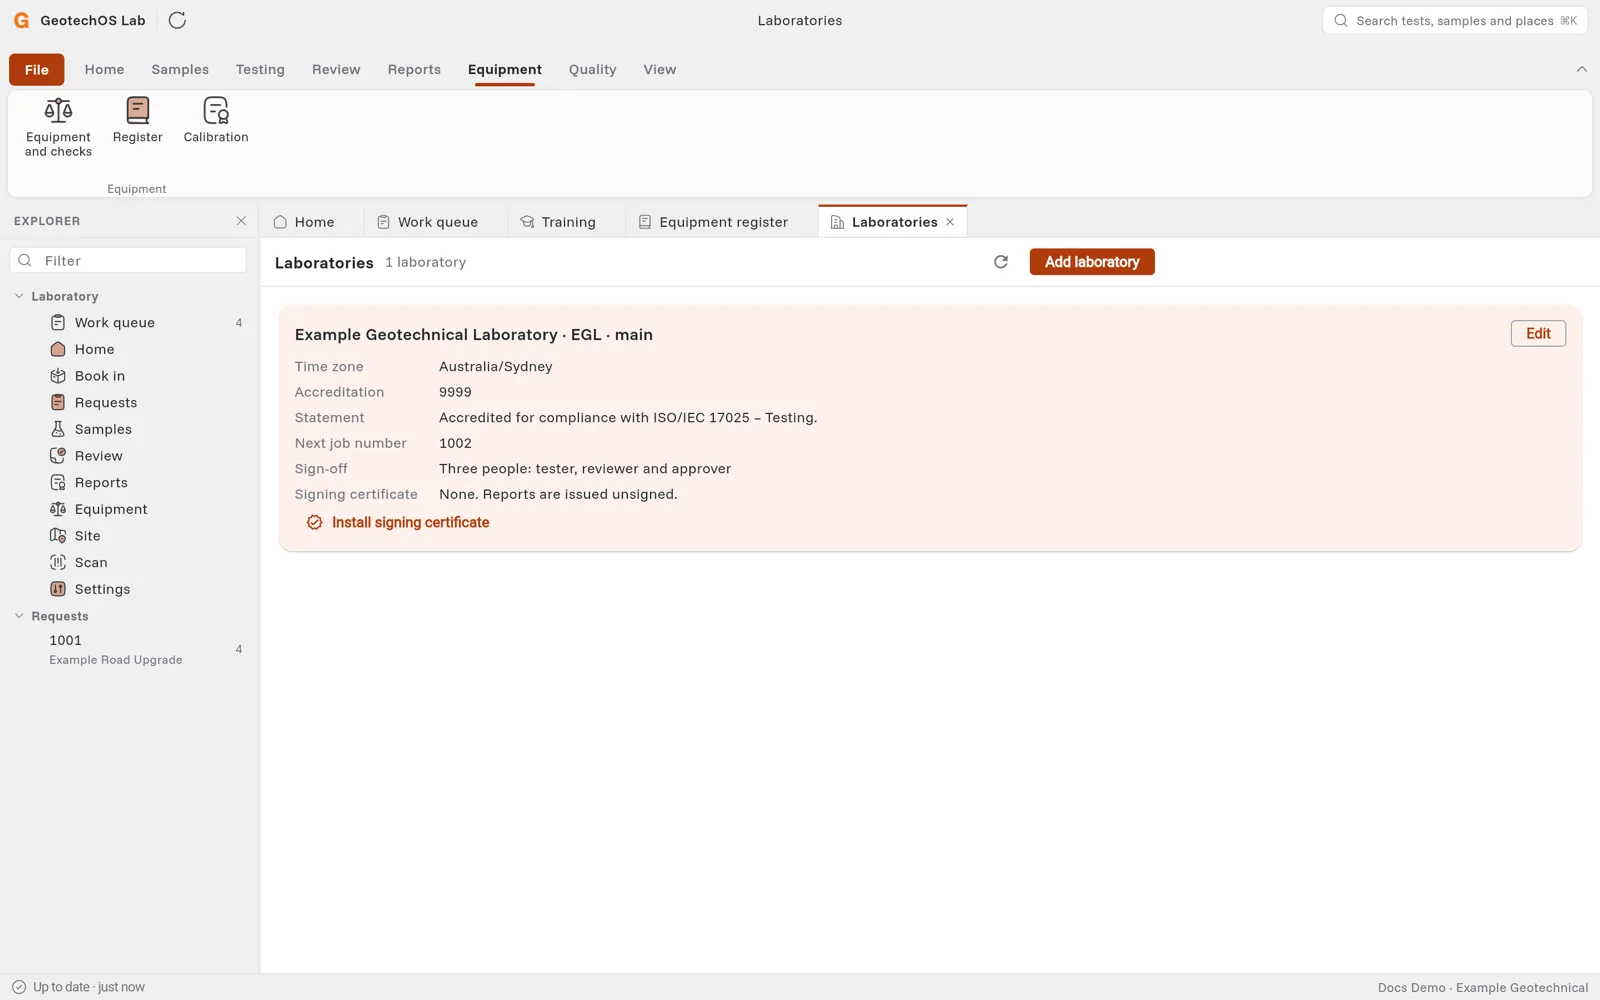1600x1000 pixels.
Task: Refresh the Laboratories list
Action: [x=1001, y=262]
